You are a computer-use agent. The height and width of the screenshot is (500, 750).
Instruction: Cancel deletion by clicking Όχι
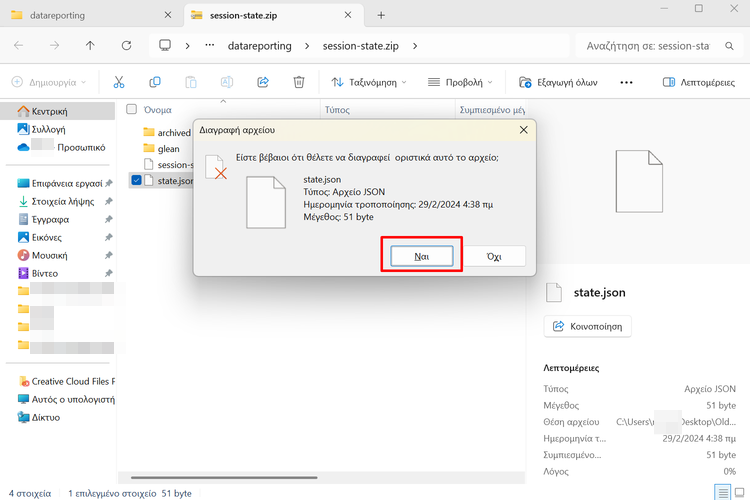(493, 256)
